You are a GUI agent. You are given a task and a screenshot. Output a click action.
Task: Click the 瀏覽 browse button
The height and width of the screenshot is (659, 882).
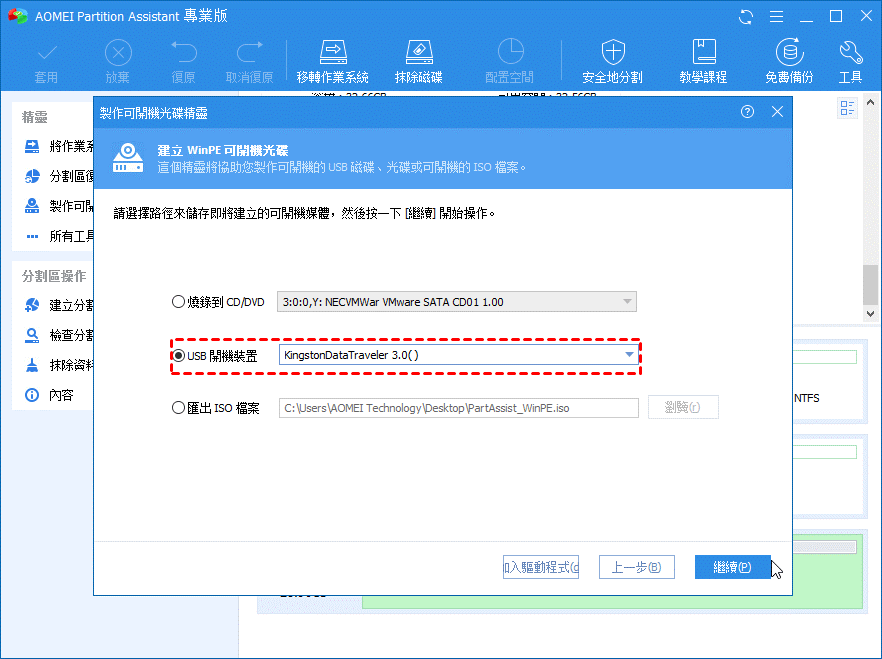coord(683,407)
